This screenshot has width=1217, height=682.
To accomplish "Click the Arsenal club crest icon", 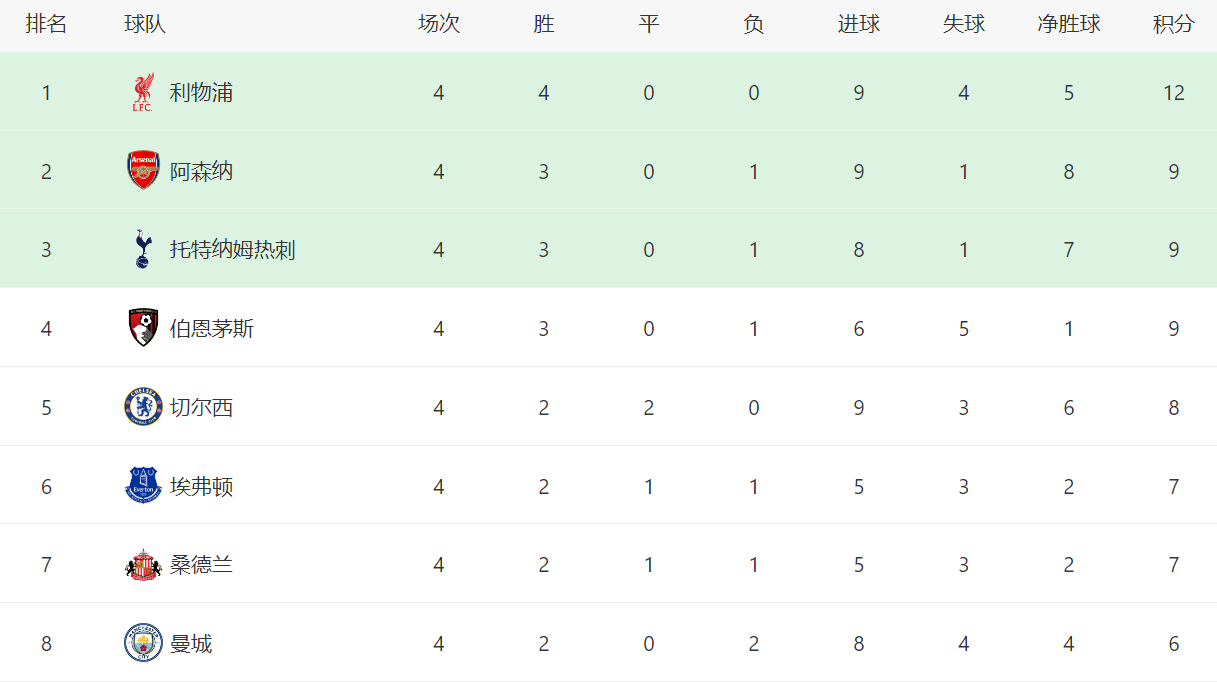I will (x=143, y=171).
